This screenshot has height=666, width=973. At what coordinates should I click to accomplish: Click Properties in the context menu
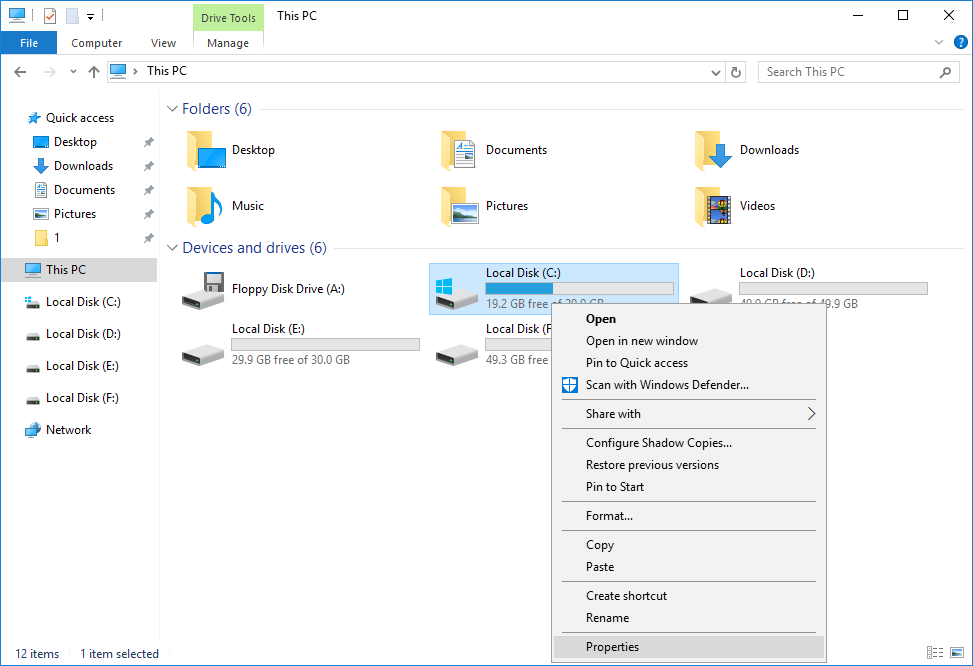click(689, 647)
